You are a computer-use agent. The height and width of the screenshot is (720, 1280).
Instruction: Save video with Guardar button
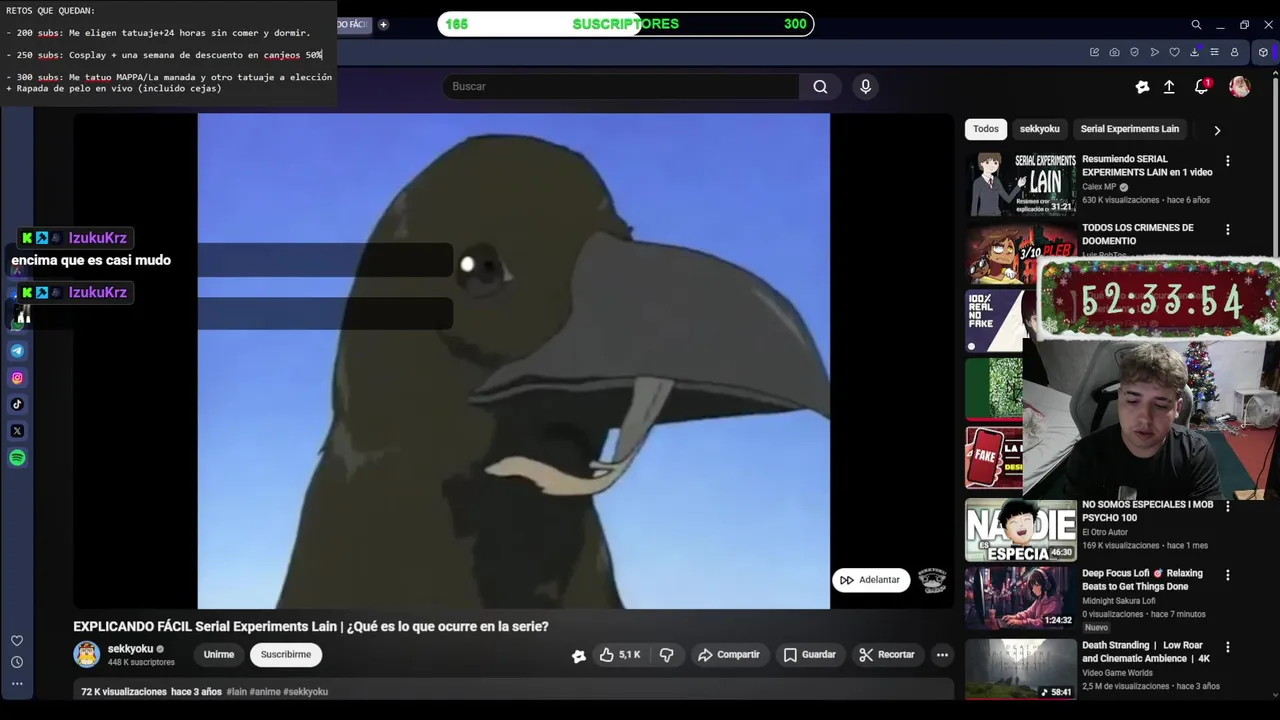click(x=809, y=655)
